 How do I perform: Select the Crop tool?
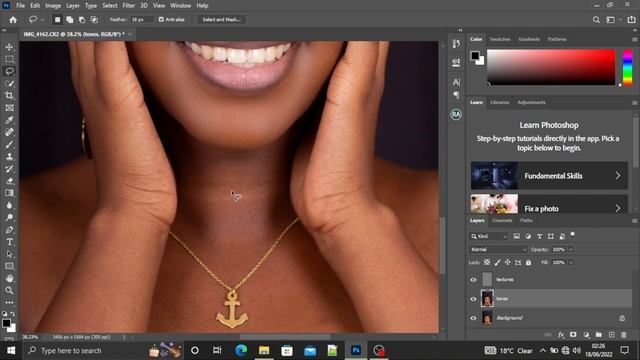9,96
